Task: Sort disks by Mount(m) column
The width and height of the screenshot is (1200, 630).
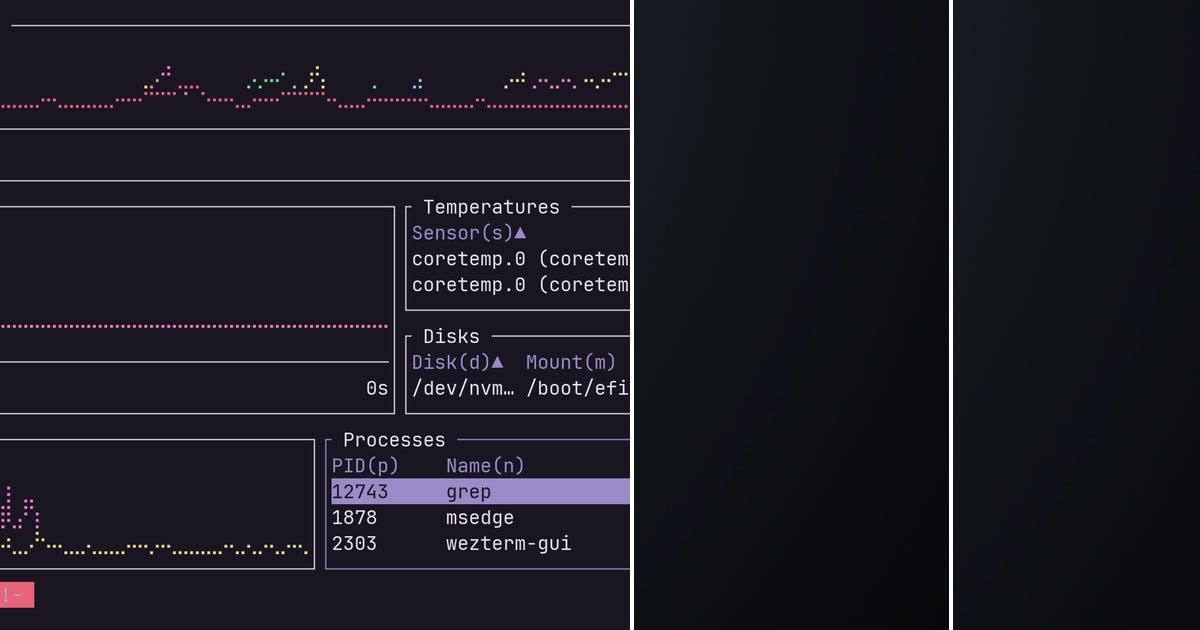Action: 571,362
